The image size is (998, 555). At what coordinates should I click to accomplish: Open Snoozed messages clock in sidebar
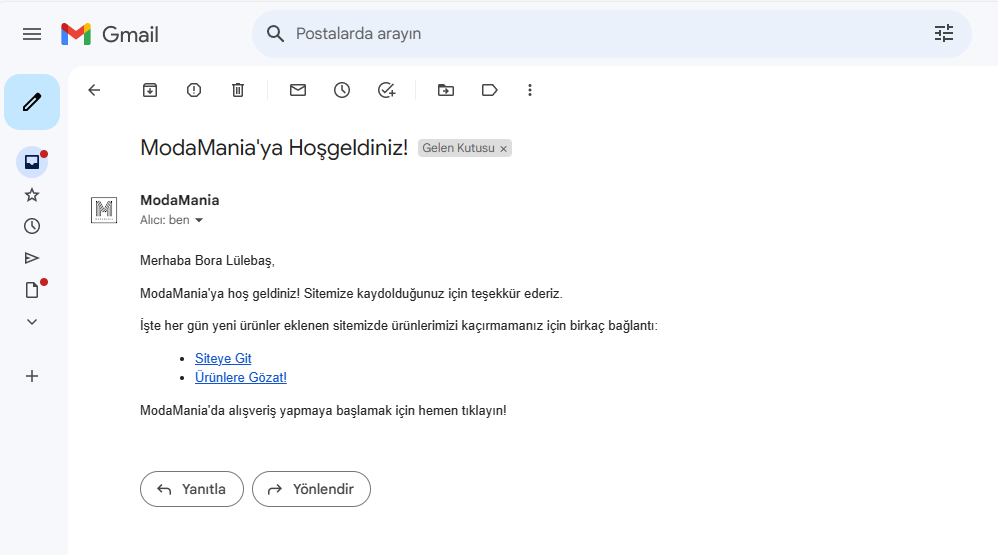32,226
